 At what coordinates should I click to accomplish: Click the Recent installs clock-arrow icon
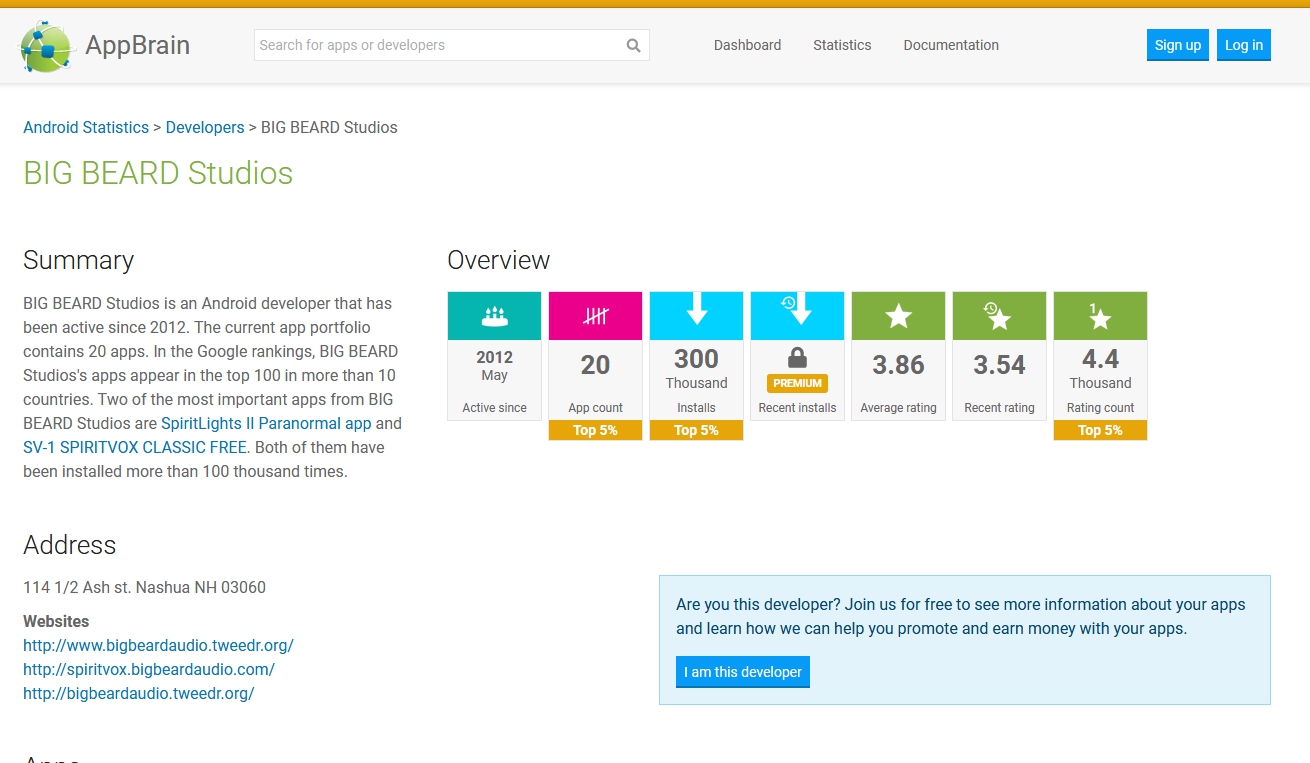[797, 309]
